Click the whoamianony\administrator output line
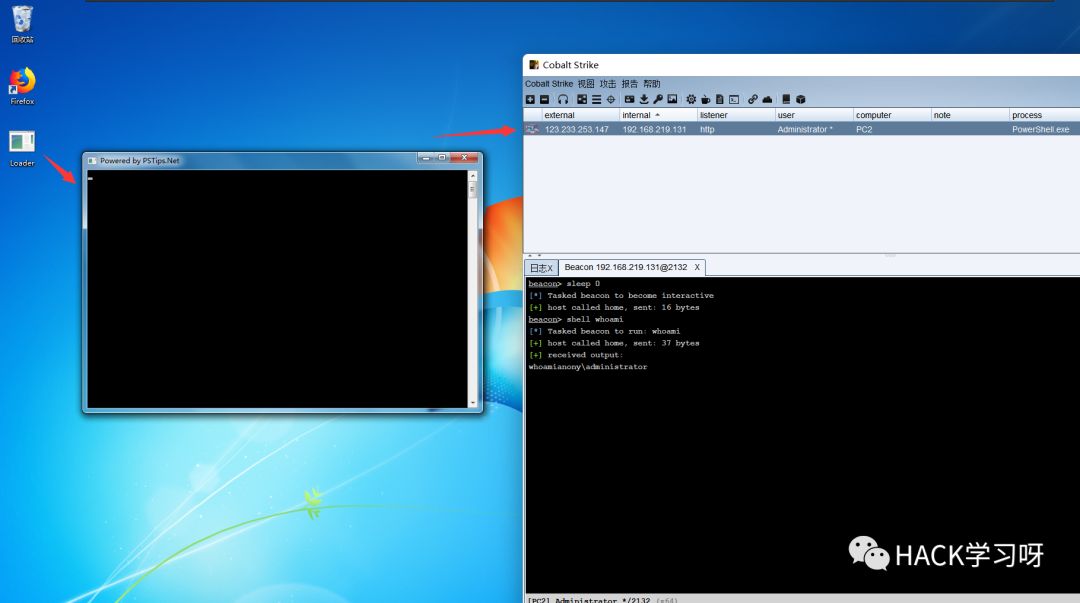Image resolution: width=1080 pixels, height=603 pixels. click(x=588, y=367)
